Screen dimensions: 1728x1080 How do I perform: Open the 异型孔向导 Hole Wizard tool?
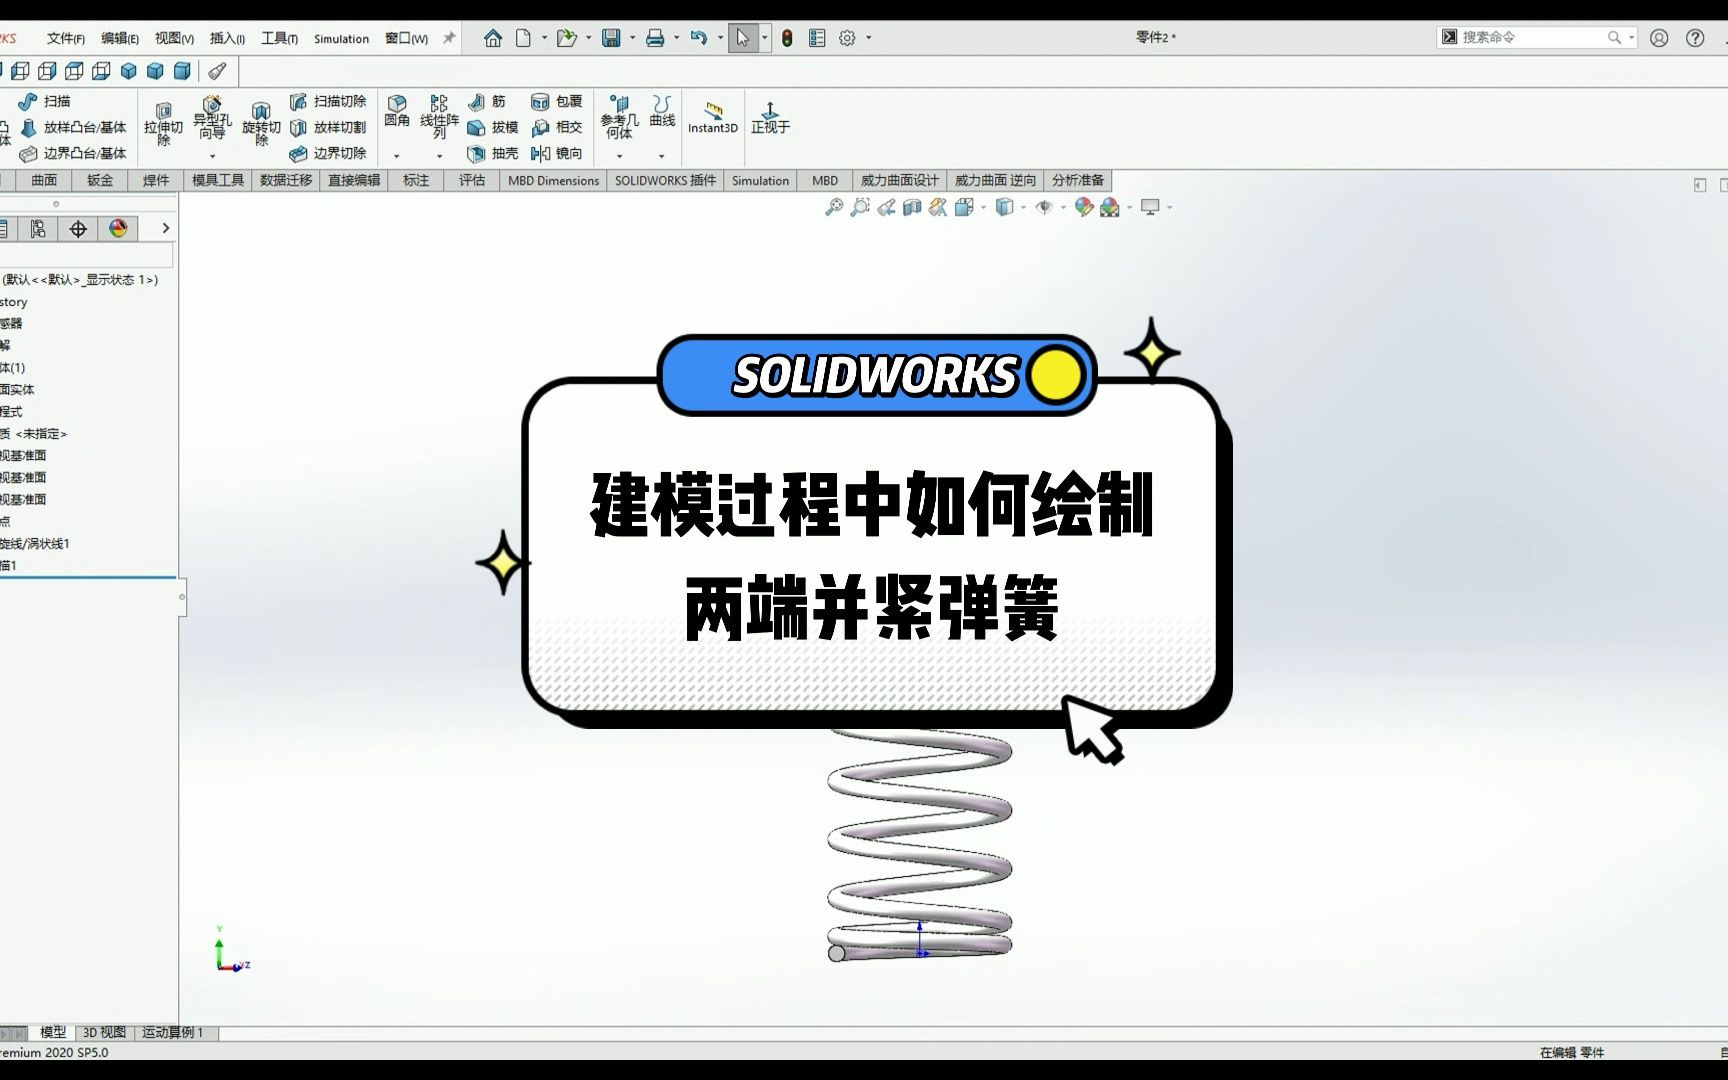[210, 118]
